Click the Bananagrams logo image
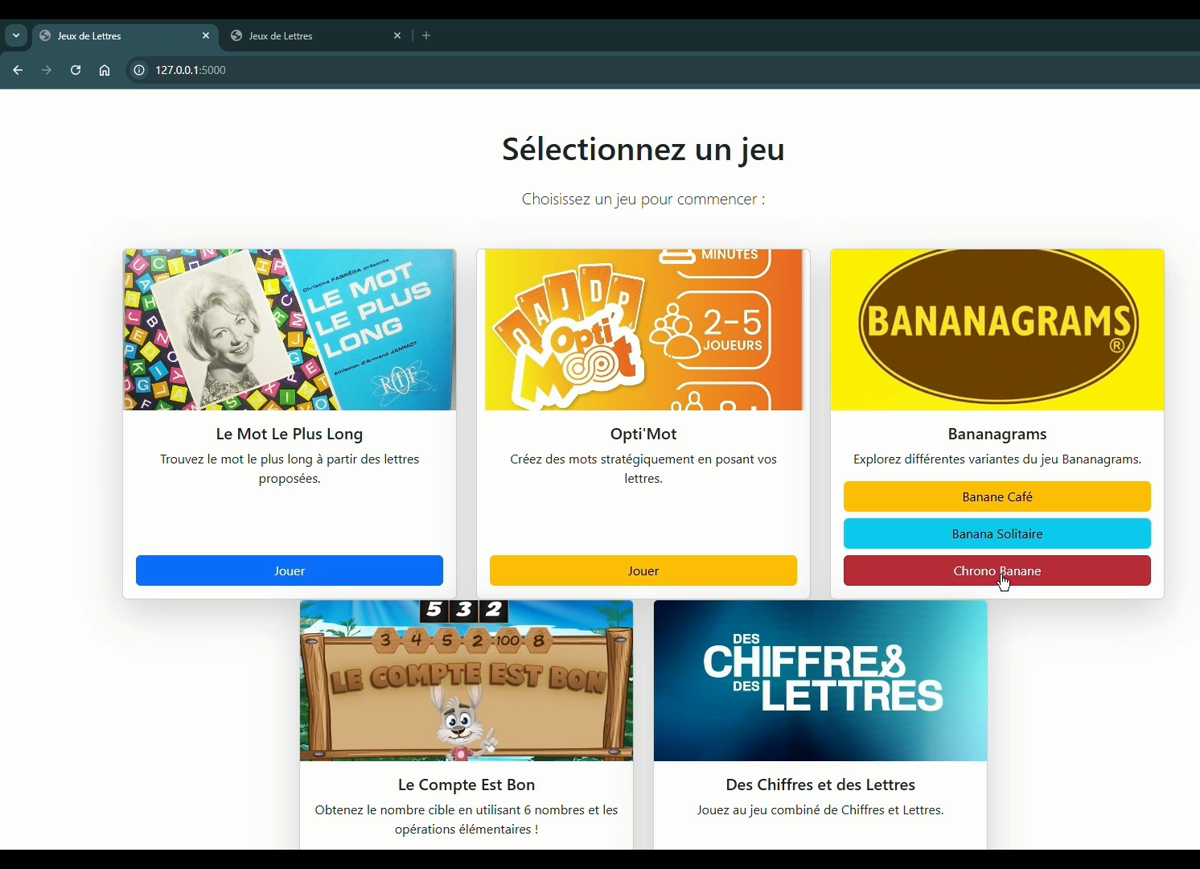Screen dimensions: 1200x869 997,330
